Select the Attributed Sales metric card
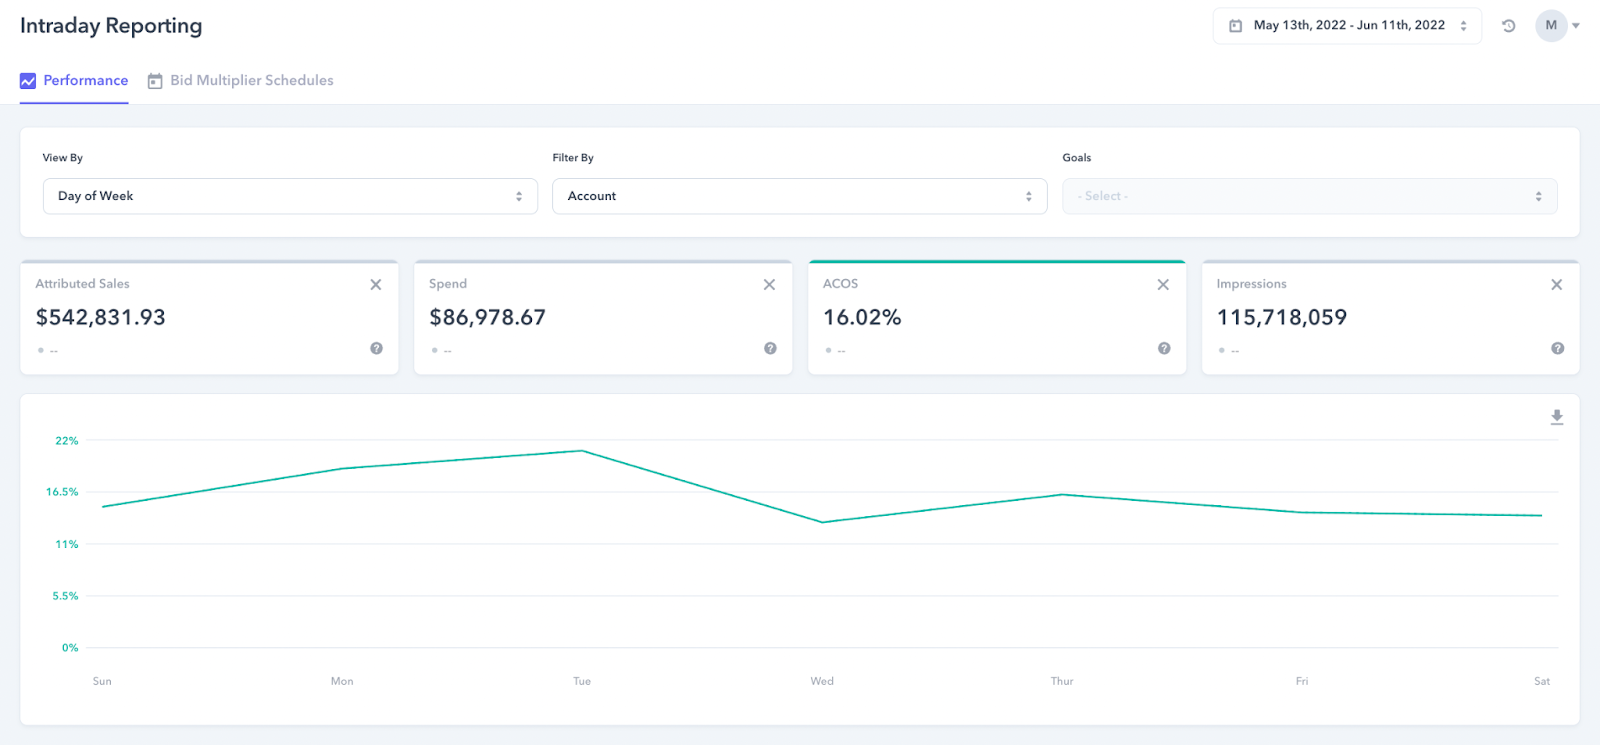1600x745 pixels. click(209, 318)
